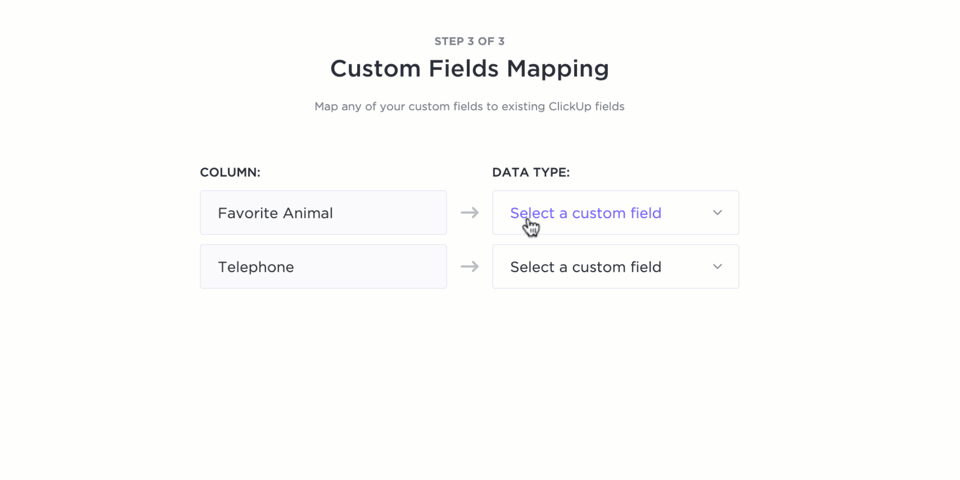Select the Telephone column field
The width and height of the screenshot is (960, 480).
click(x=323, y=267)
